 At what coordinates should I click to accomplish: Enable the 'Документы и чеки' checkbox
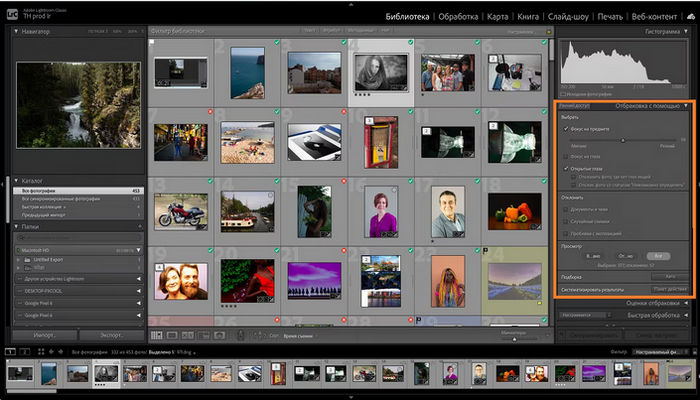tap(566, 209)
